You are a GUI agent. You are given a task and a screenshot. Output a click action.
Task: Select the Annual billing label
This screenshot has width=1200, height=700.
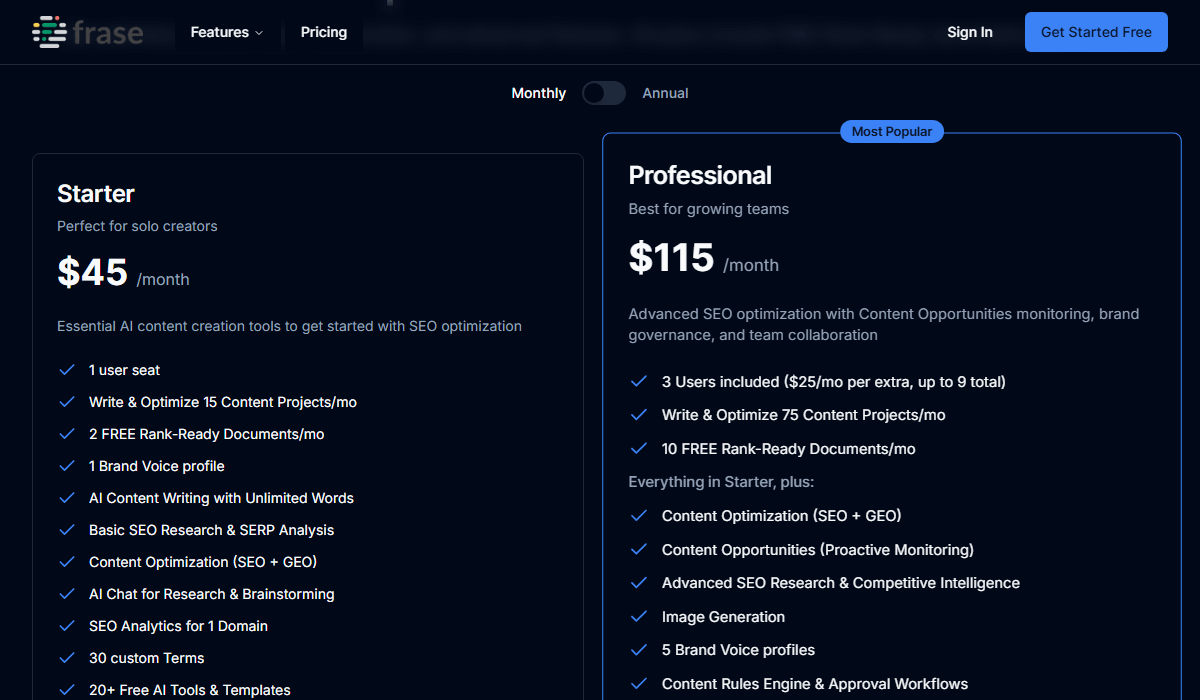click(665, 93)
